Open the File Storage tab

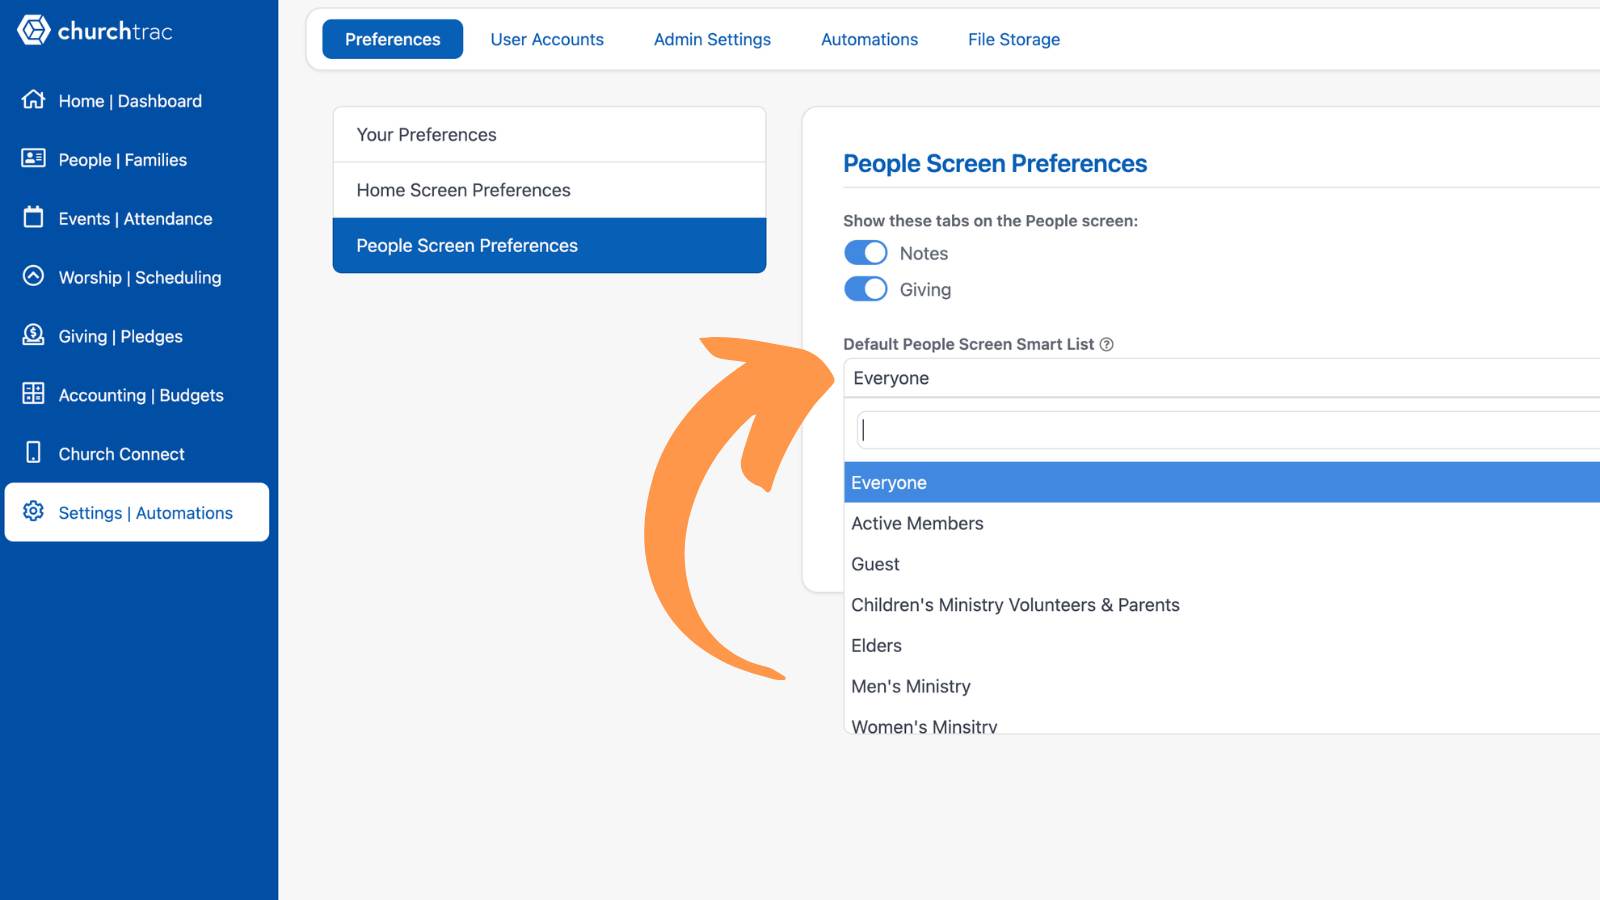(1014, 39)
